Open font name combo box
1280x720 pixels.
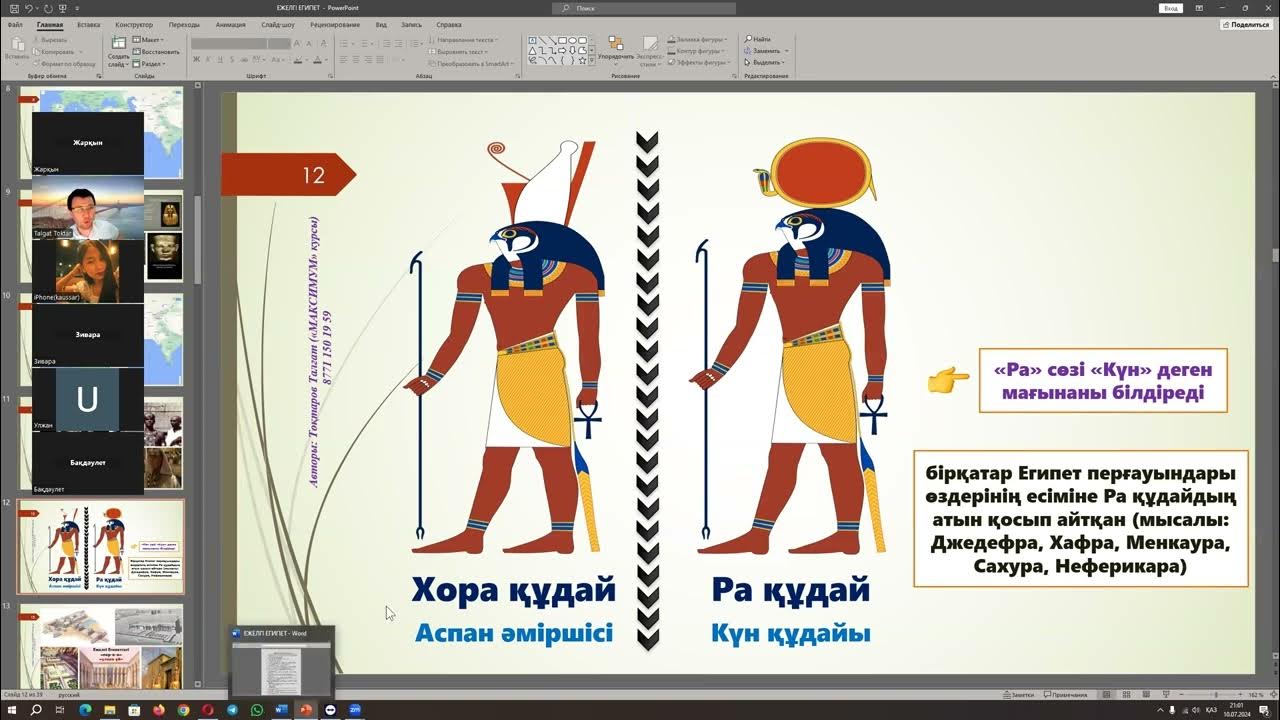(229, 44)
